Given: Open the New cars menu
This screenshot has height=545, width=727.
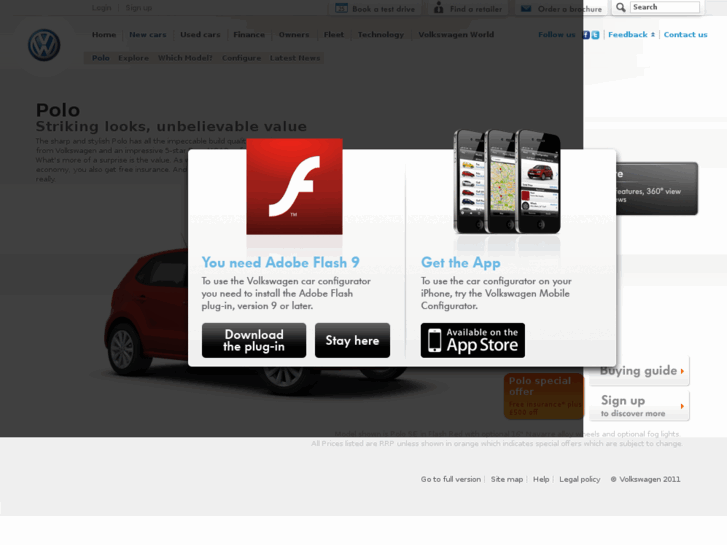Looking at the screenshot, I should coord(147,35).
